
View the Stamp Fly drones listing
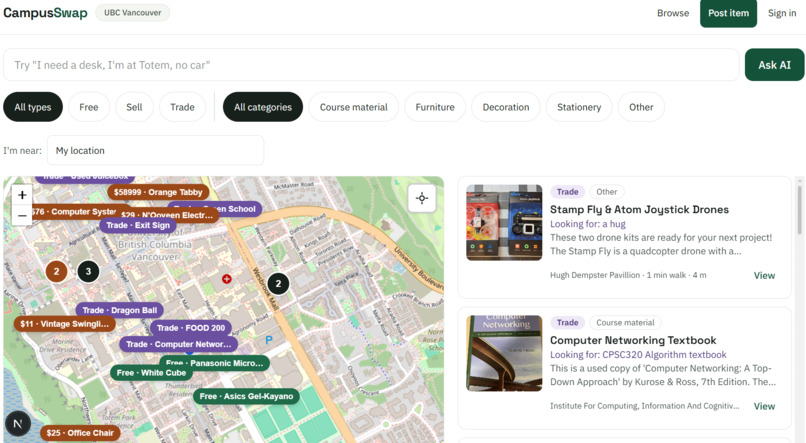coord(764,275)
